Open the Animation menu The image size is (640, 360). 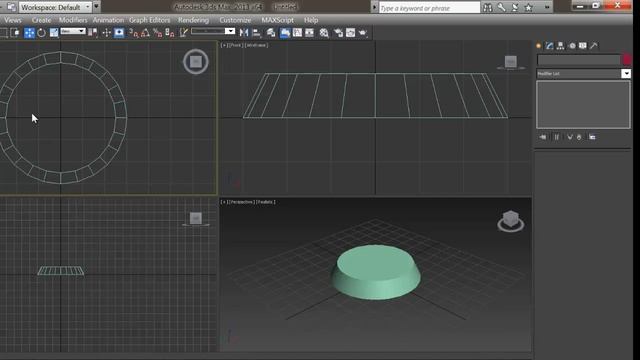point(108,20)
